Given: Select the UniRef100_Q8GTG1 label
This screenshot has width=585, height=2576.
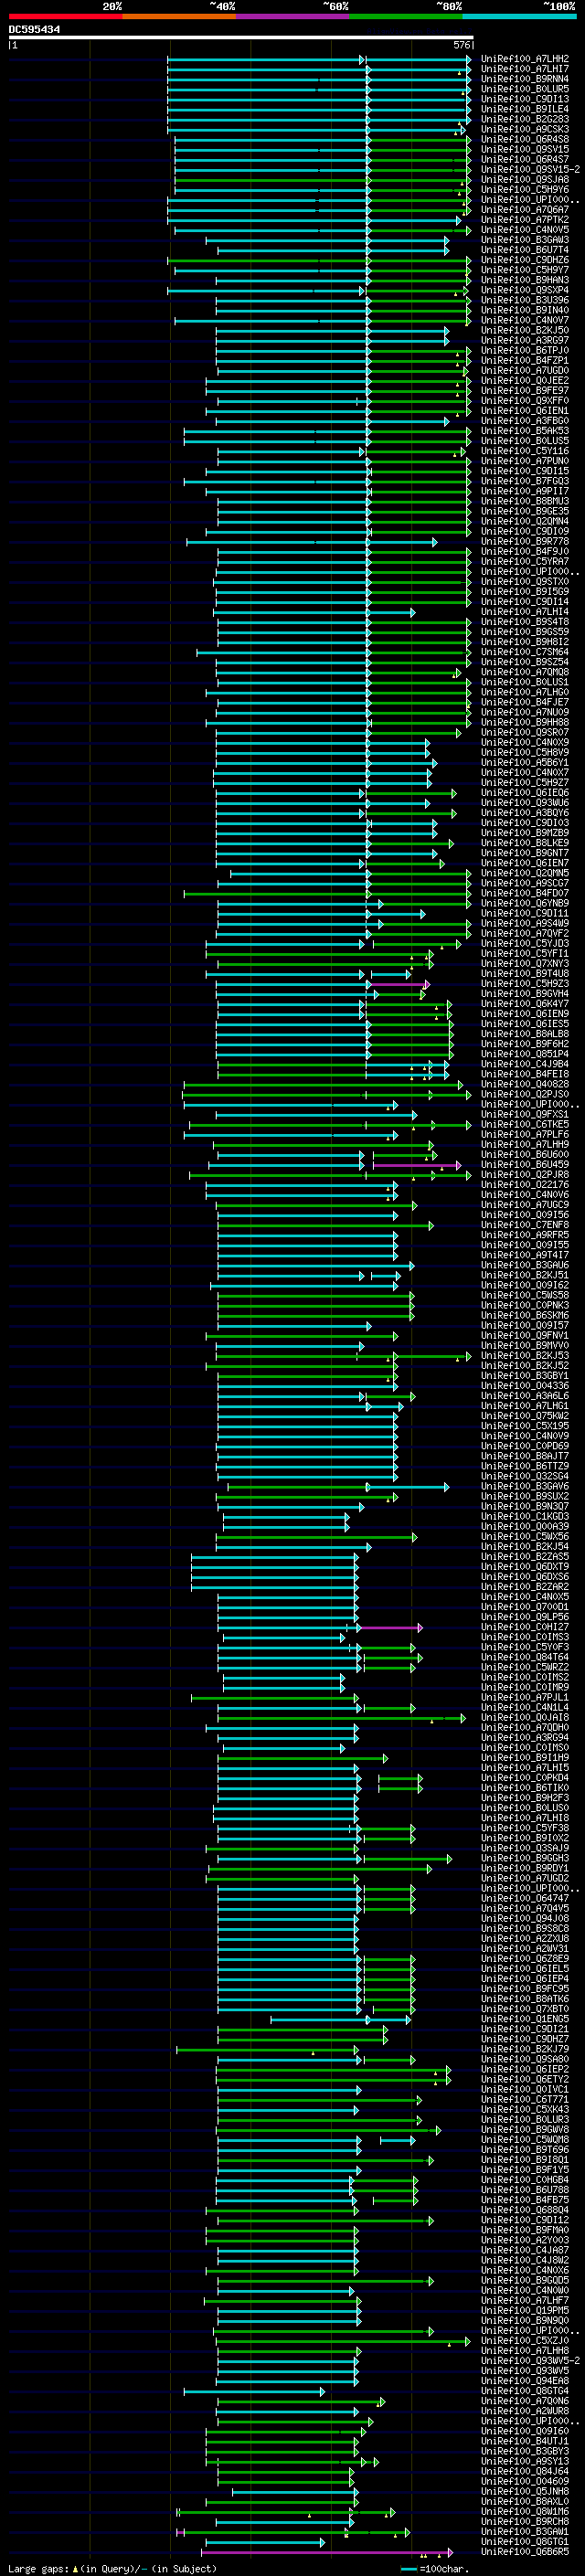Looking at the screenshot, I should point(525,2542).
